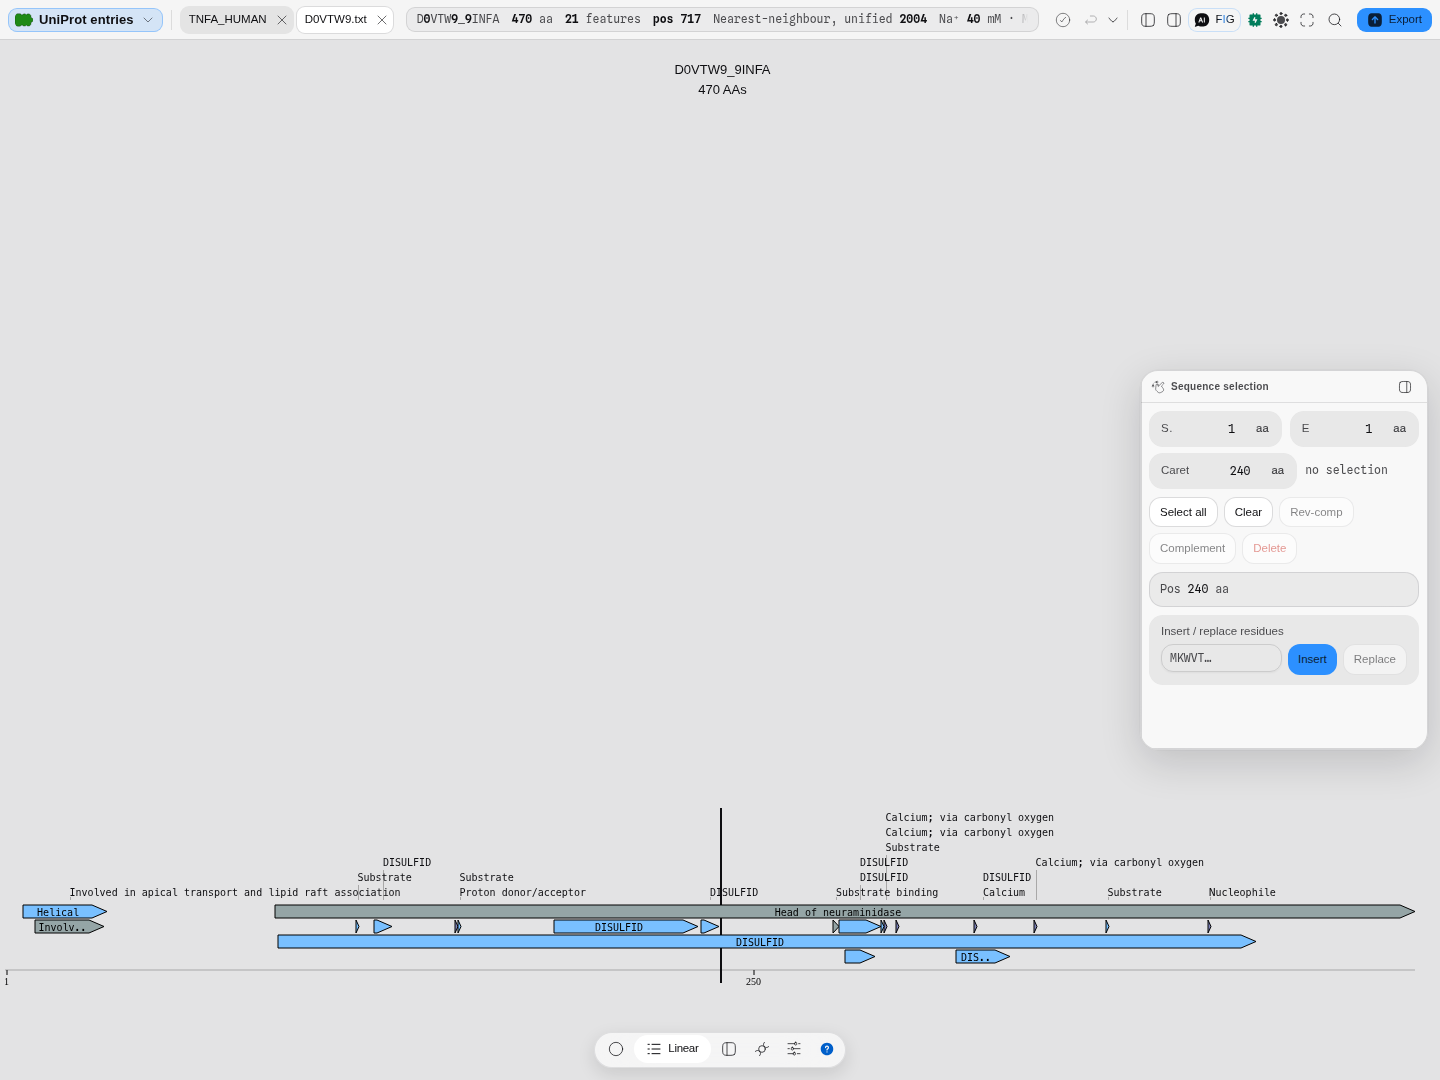Screen dimensions: 1440x1080
Task: Toggle the left sidebar panel icon
Action: point(1148,20)
